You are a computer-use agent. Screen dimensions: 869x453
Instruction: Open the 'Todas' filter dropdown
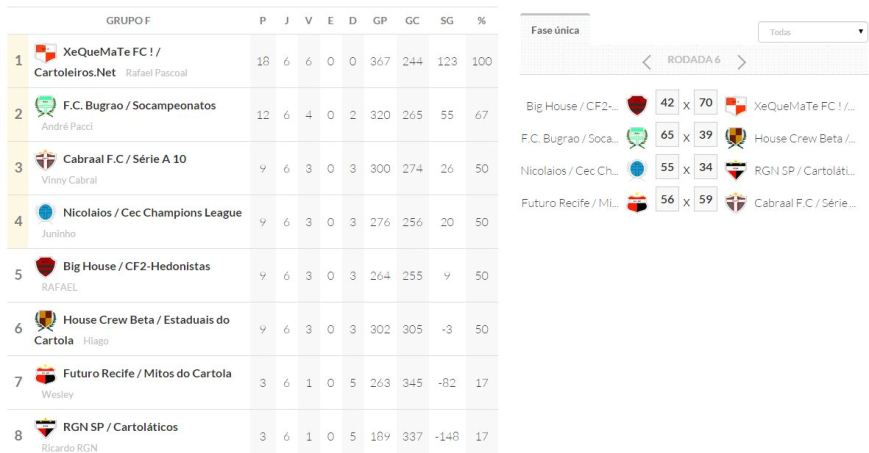click(x=812, y=32)
